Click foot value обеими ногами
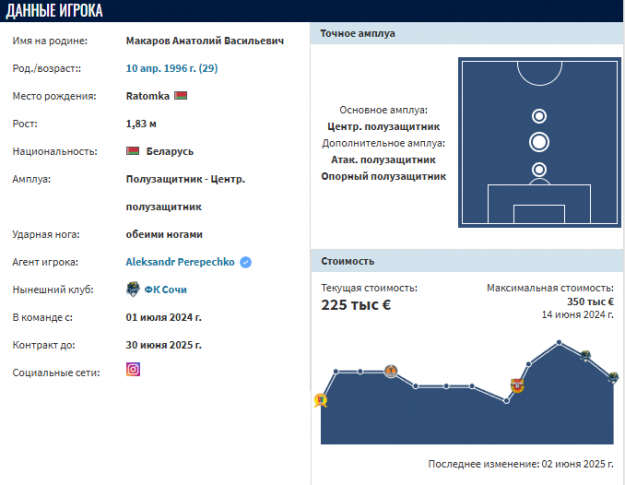Image resolution: width=625 pixels, height=485 pixels. tap(164, 234)
